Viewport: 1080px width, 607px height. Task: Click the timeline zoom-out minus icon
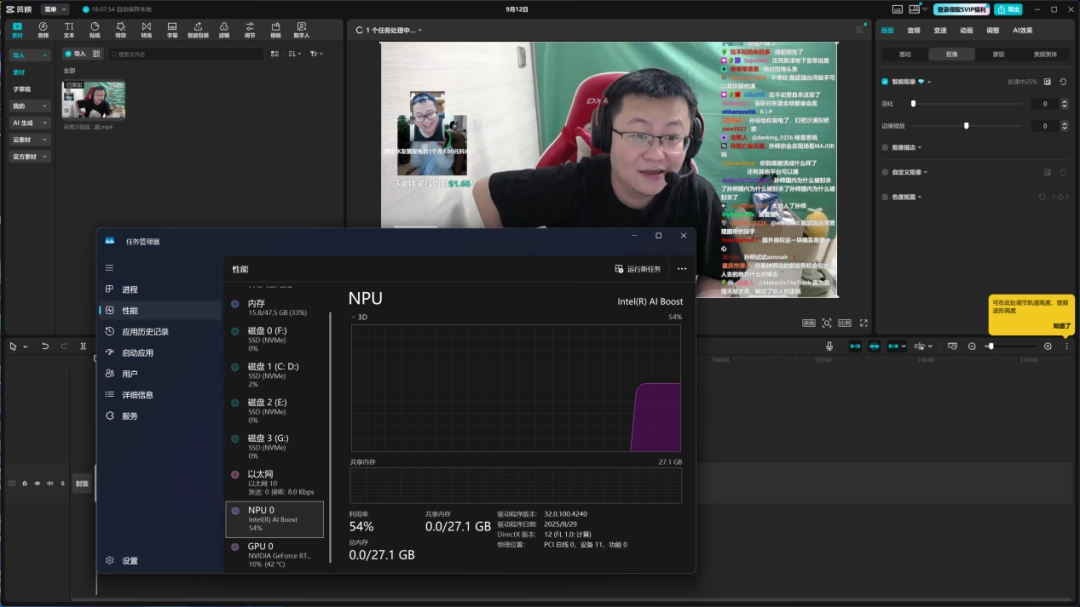972,346
